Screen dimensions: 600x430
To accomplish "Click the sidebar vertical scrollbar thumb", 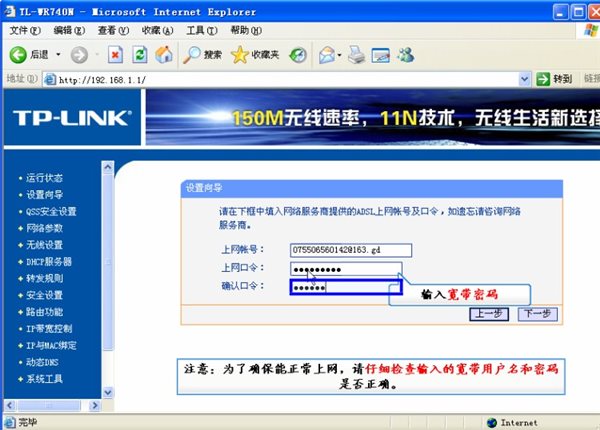I will click(x=108, y=262).
